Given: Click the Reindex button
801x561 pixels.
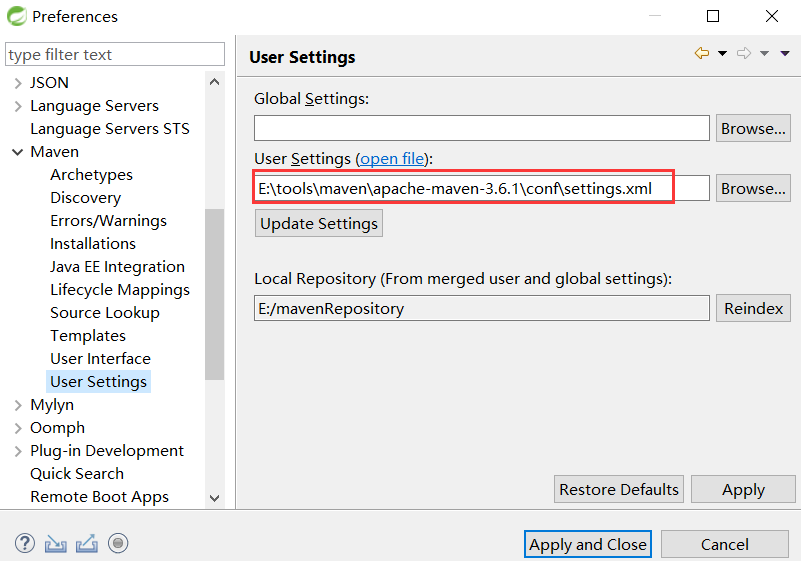Looking at the screenshot, I should (x=752, y=308).
